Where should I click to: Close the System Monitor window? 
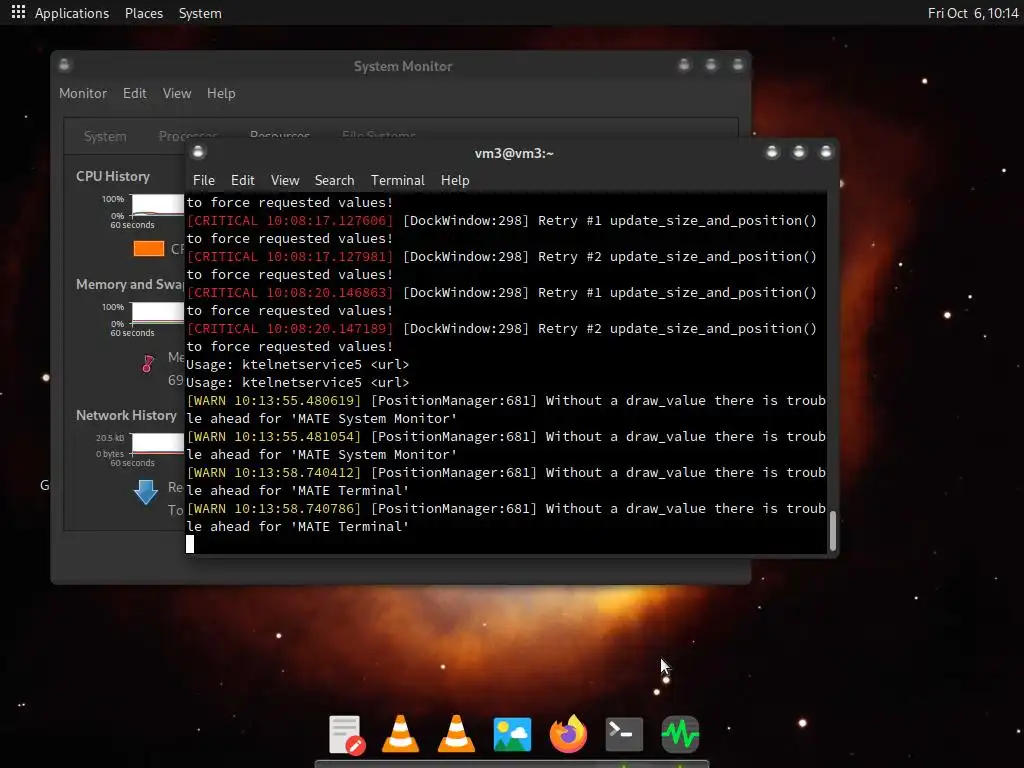(x=737, y=65)
